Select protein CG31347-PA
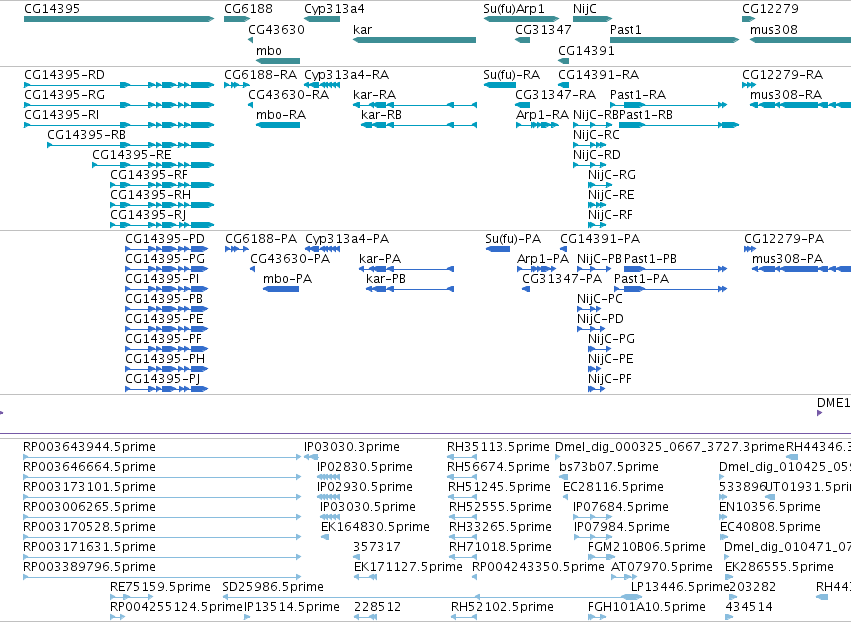The width and height of the screenshot is (851, 622). (562, 279)
